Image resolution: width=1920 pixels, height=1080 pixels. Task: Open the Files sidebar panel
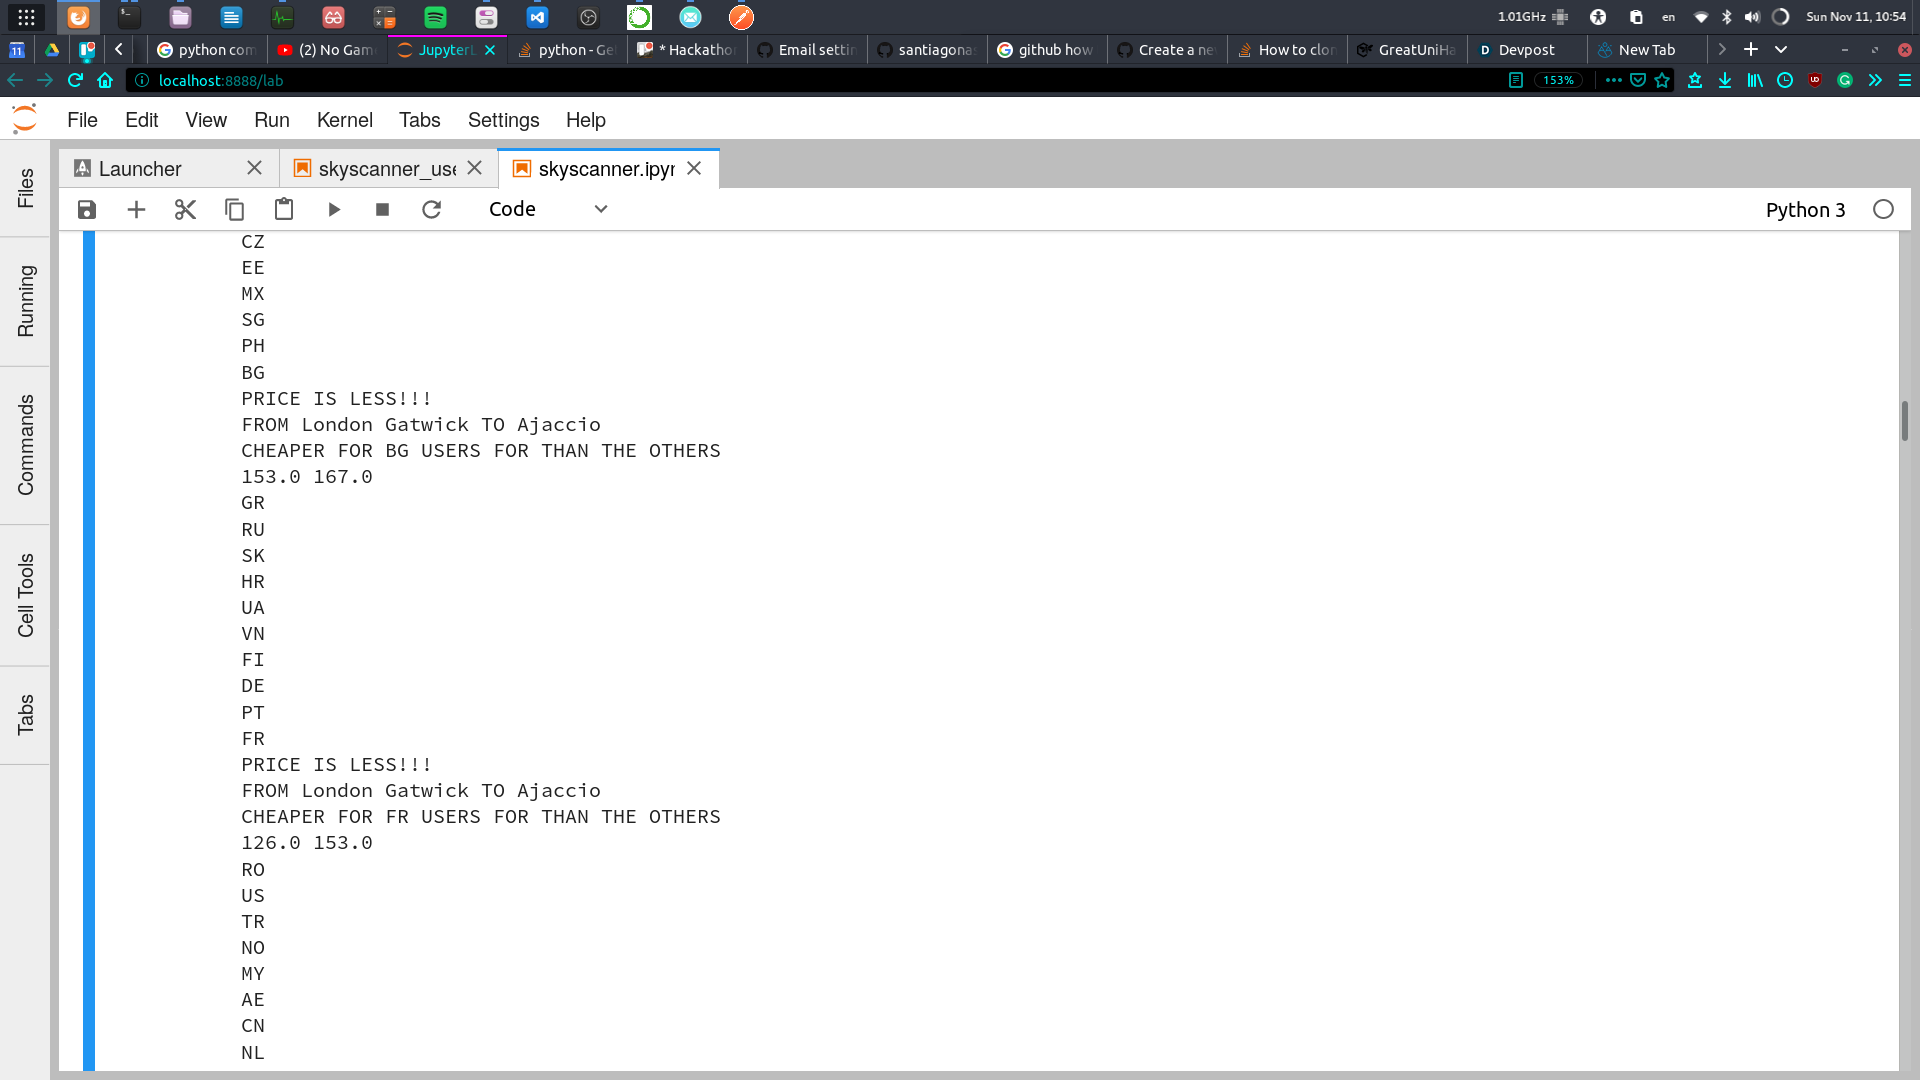tap(25, 188)
